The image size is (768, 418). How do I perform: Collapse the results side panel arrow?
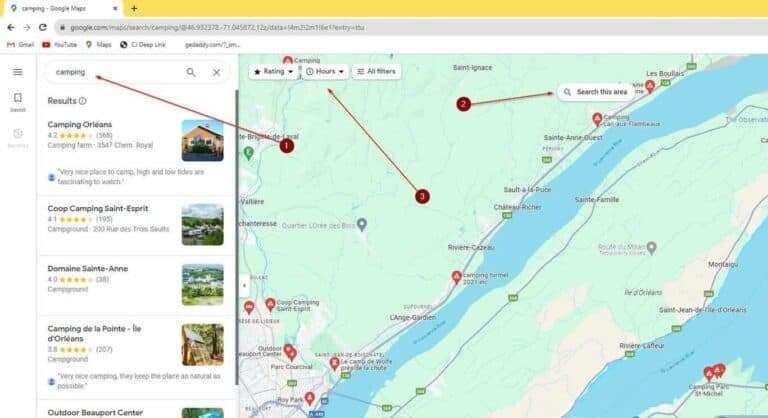(x=244, y=285)
